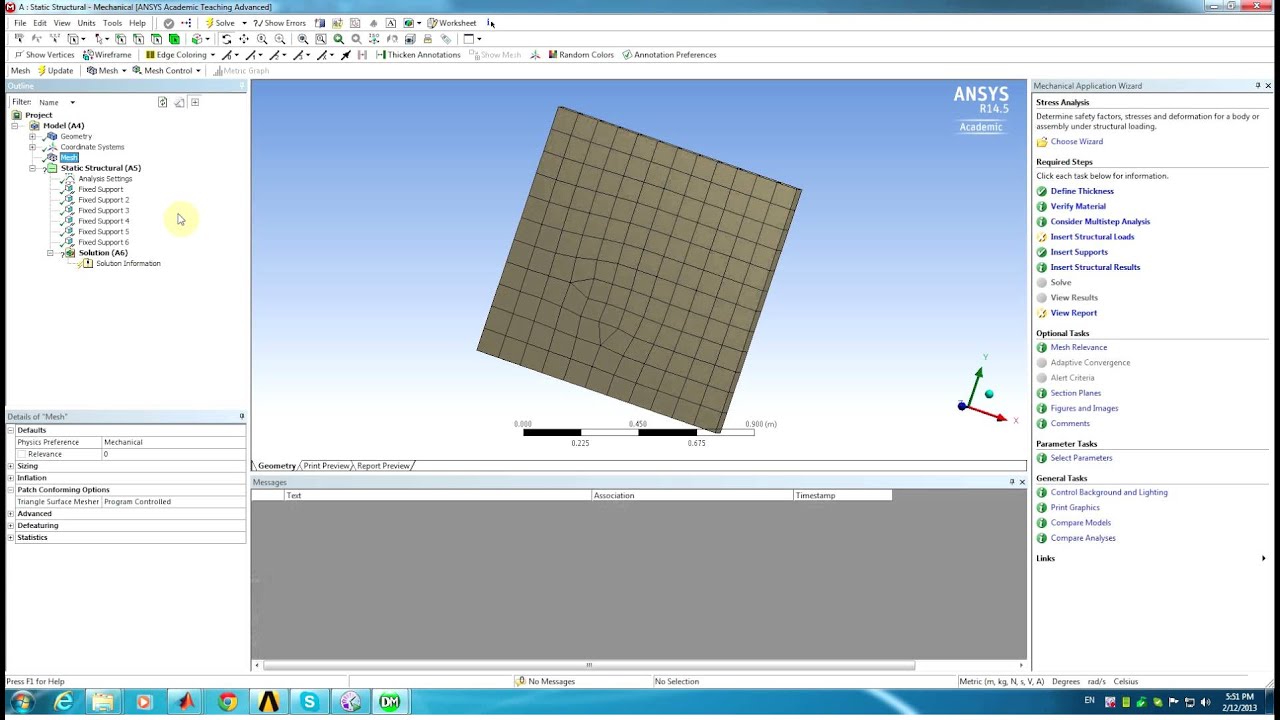
Task: Click the edge direction arrow icon
Action: (345, 55)
